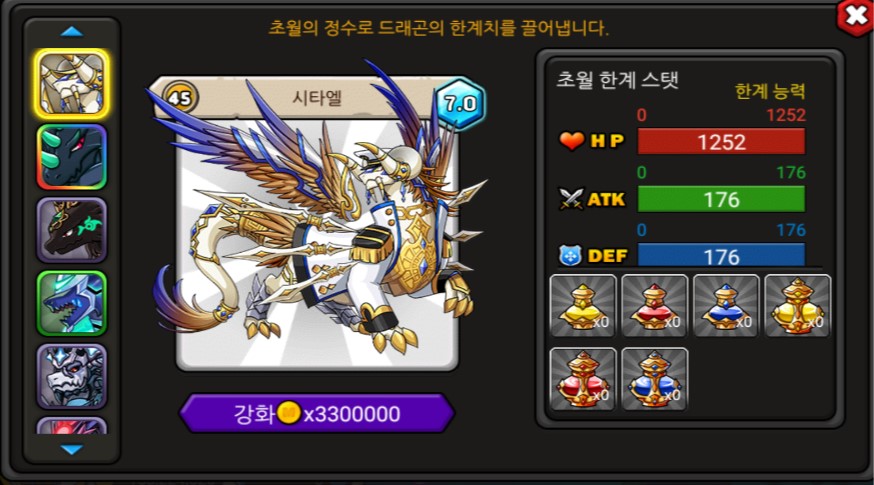The width and height of the screenshot is (874, 485).
Task: Click the blue DEF bar showing 176
Action: pyautogui.click(x=721, y=255)
